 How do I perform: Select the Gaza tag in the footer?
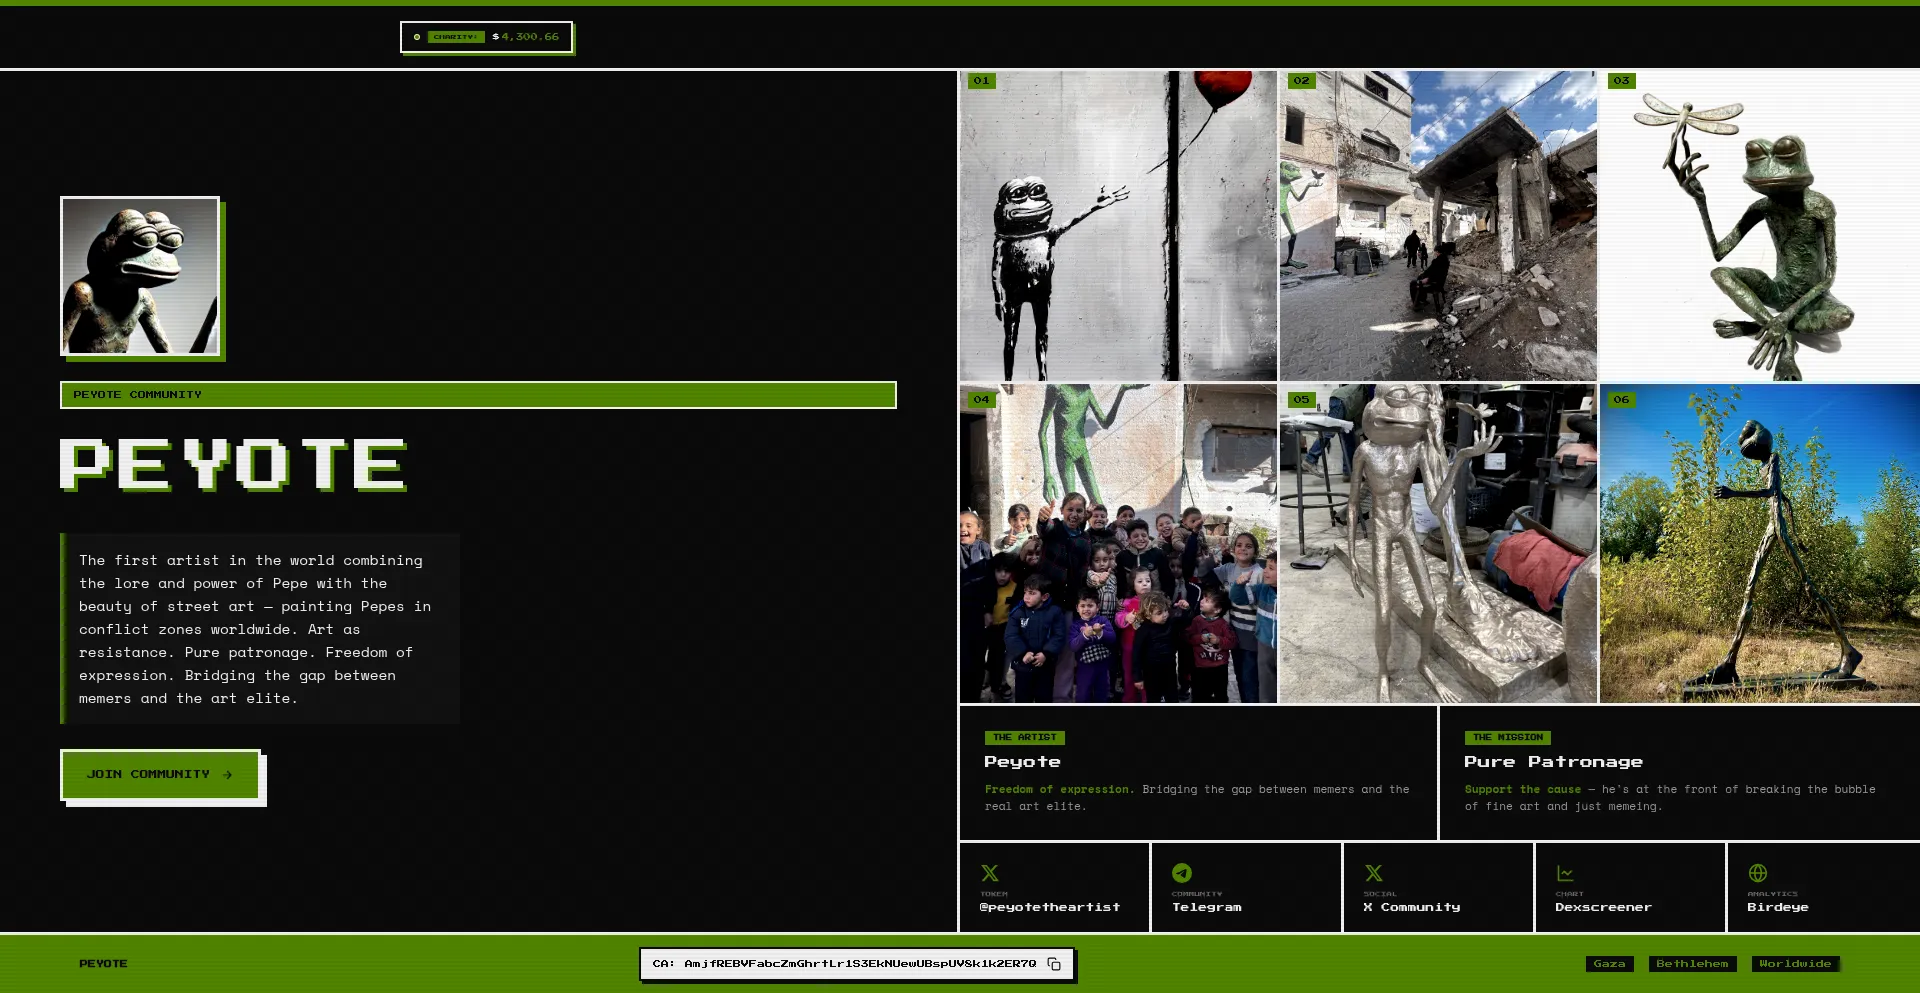point(1609,964)
